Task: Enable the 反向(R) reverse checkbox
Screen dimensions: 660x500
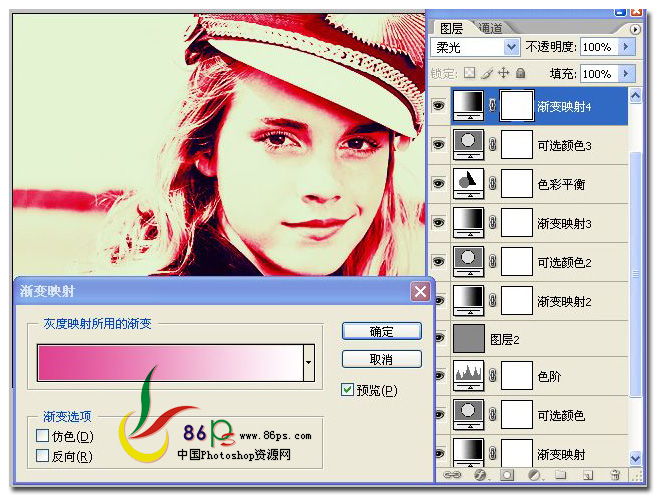Action: tap(42, 455)
